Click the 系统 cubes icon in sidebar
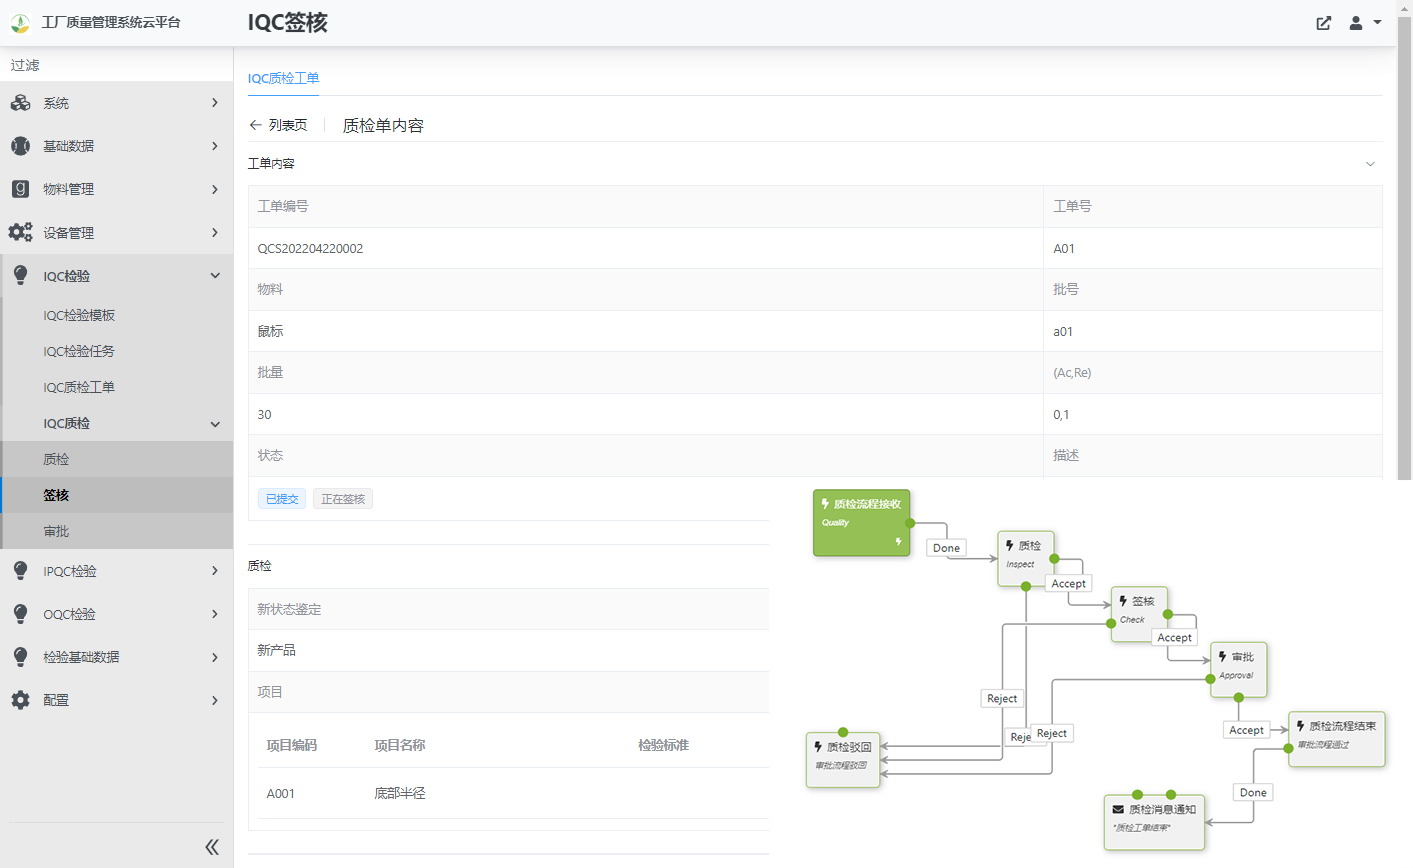This screenshot has height=868, width=1413. point(20,103)
